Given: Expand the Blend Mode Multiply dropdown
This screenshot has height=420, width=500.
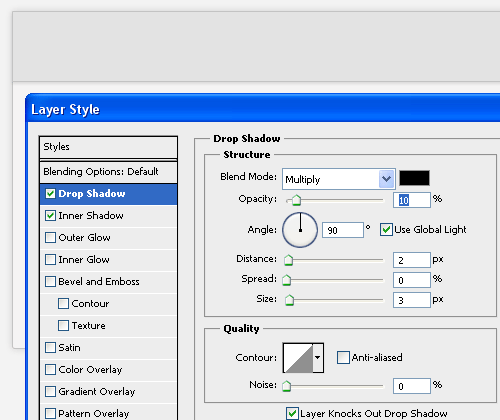Looking at the screenshot, I should tap(339, 179).
